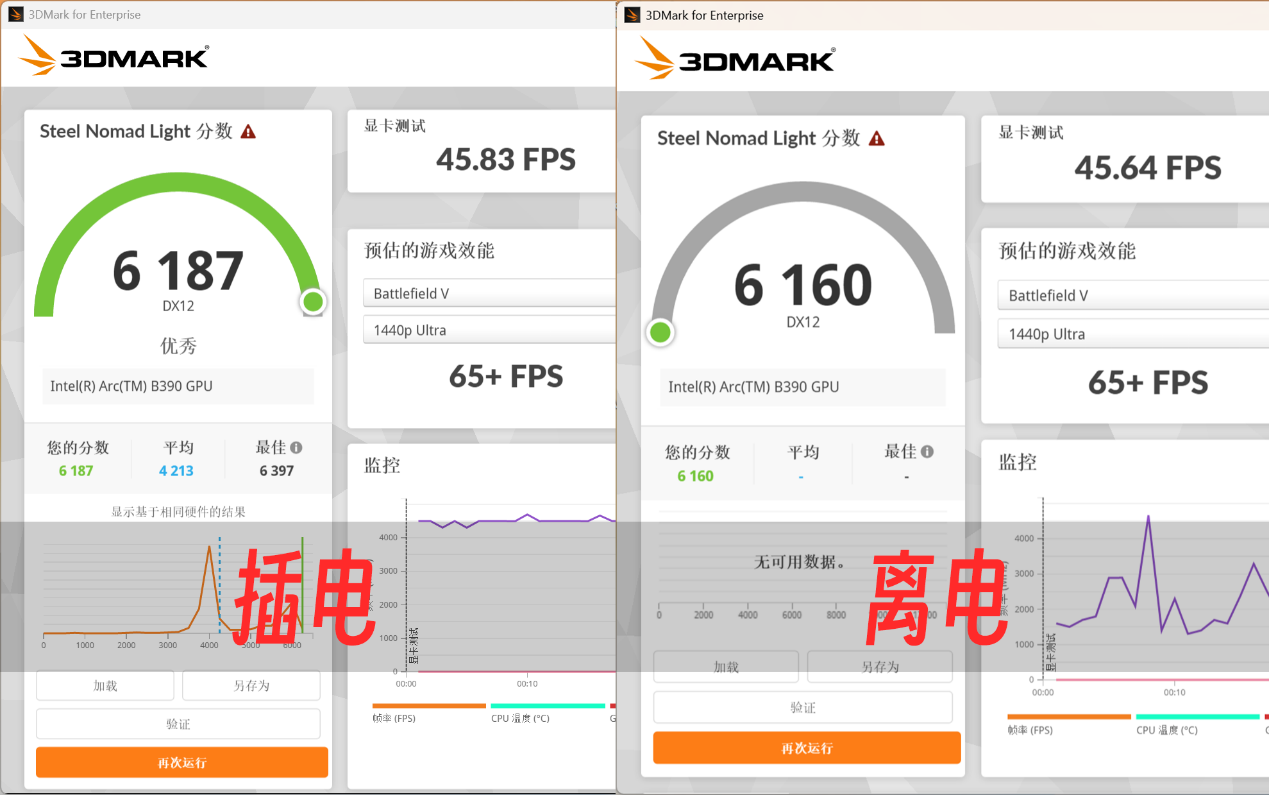Click the 3DMark logo in left window
Screen dimensions: 1269x795
(113, 56)
